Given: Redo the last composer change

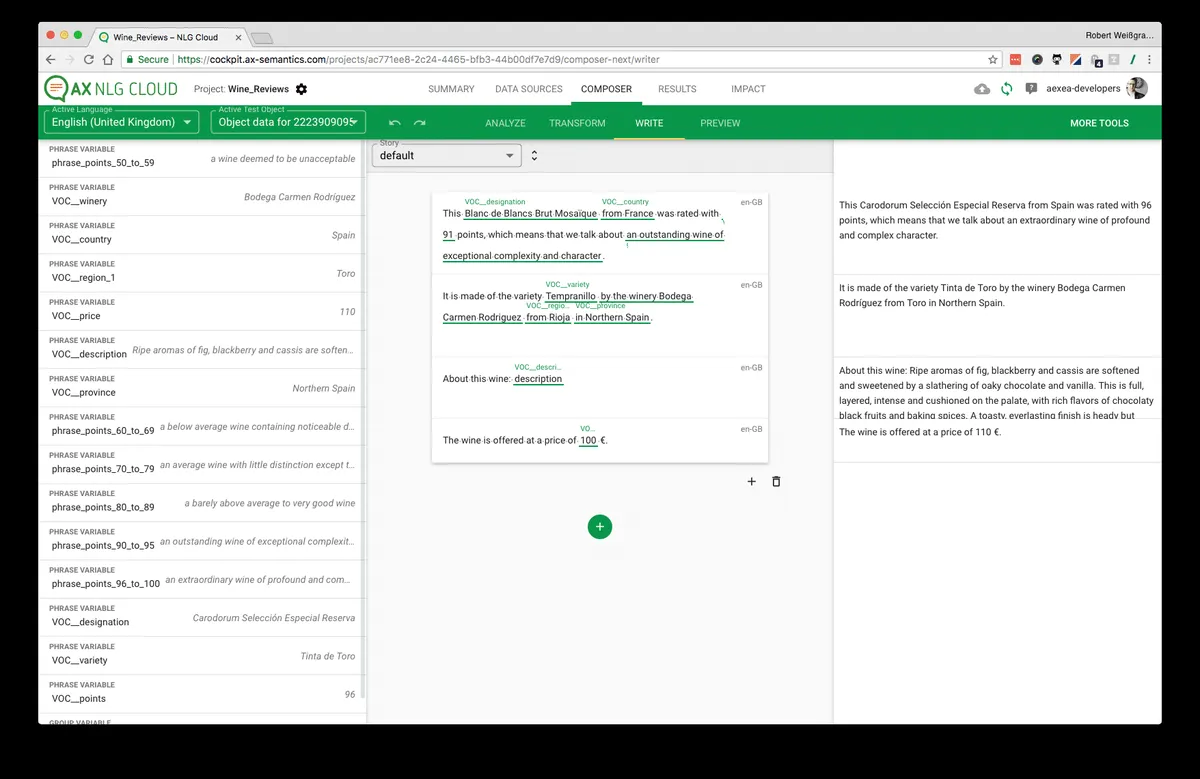Looking at the screenshot, I should 420,123.
